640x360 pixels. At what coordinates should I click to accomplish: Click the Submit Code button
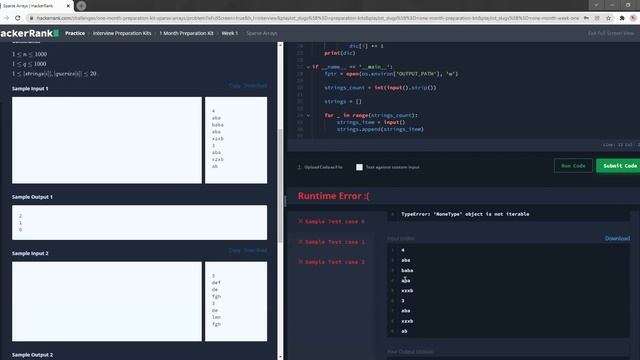pyautogui.click(x=618, y=166)
